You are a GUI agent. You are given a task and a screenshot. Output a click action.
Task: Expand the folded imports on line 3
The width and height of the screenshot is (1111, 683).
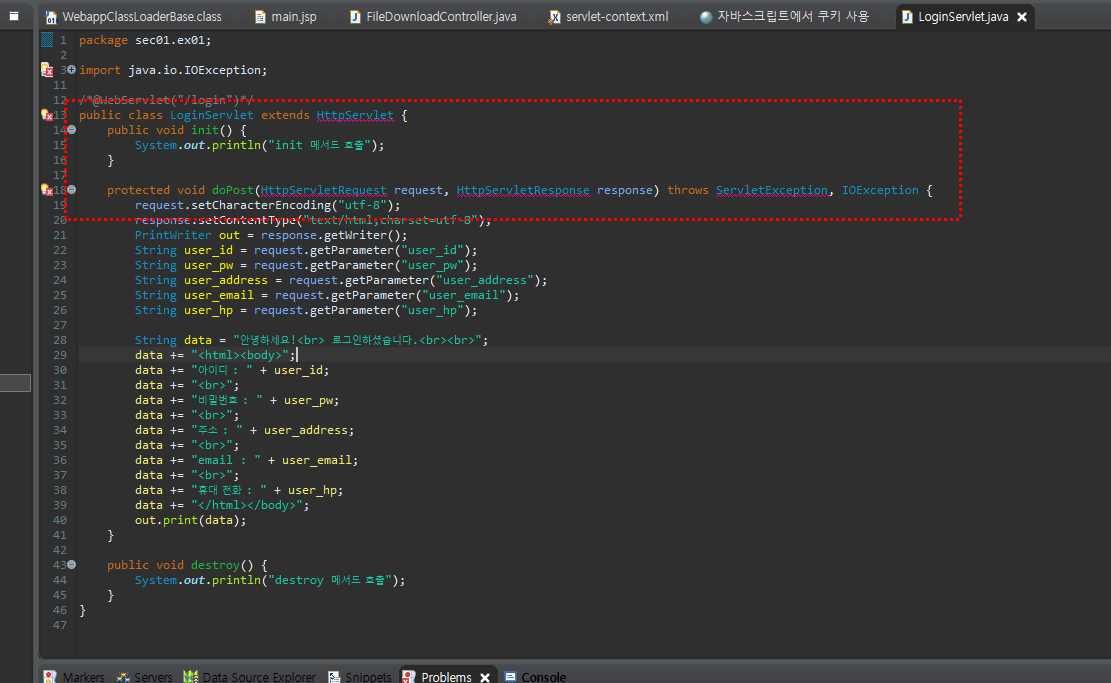[72, 69]
